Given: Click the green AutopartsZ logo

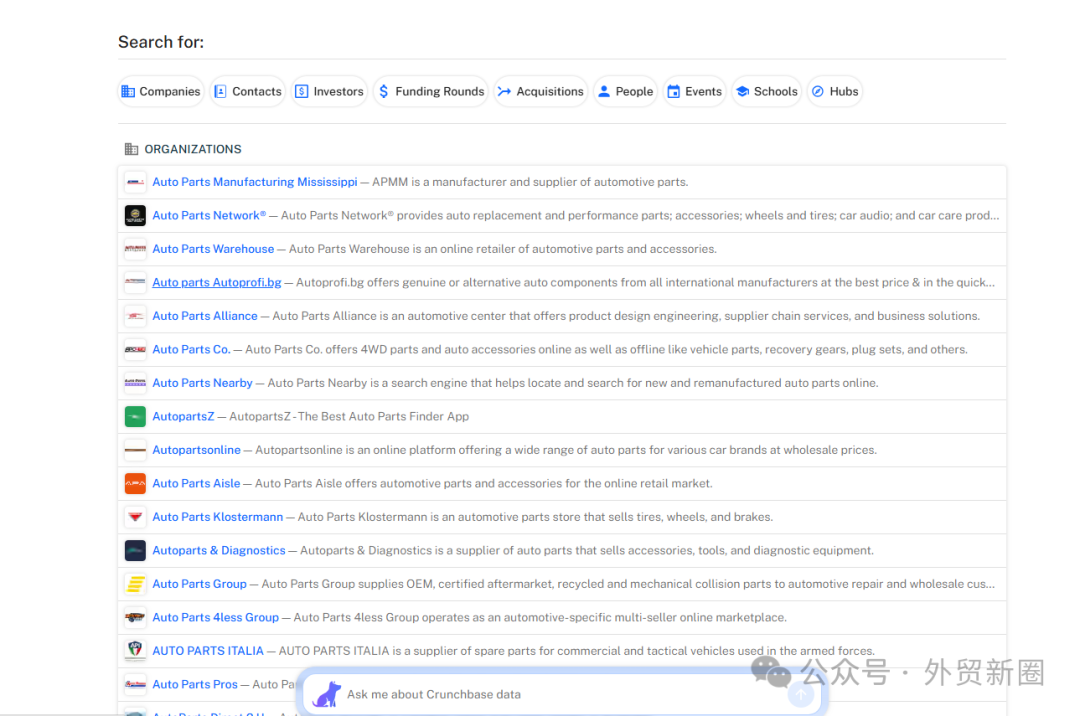Looking at the screenshot, I should 135,417.
